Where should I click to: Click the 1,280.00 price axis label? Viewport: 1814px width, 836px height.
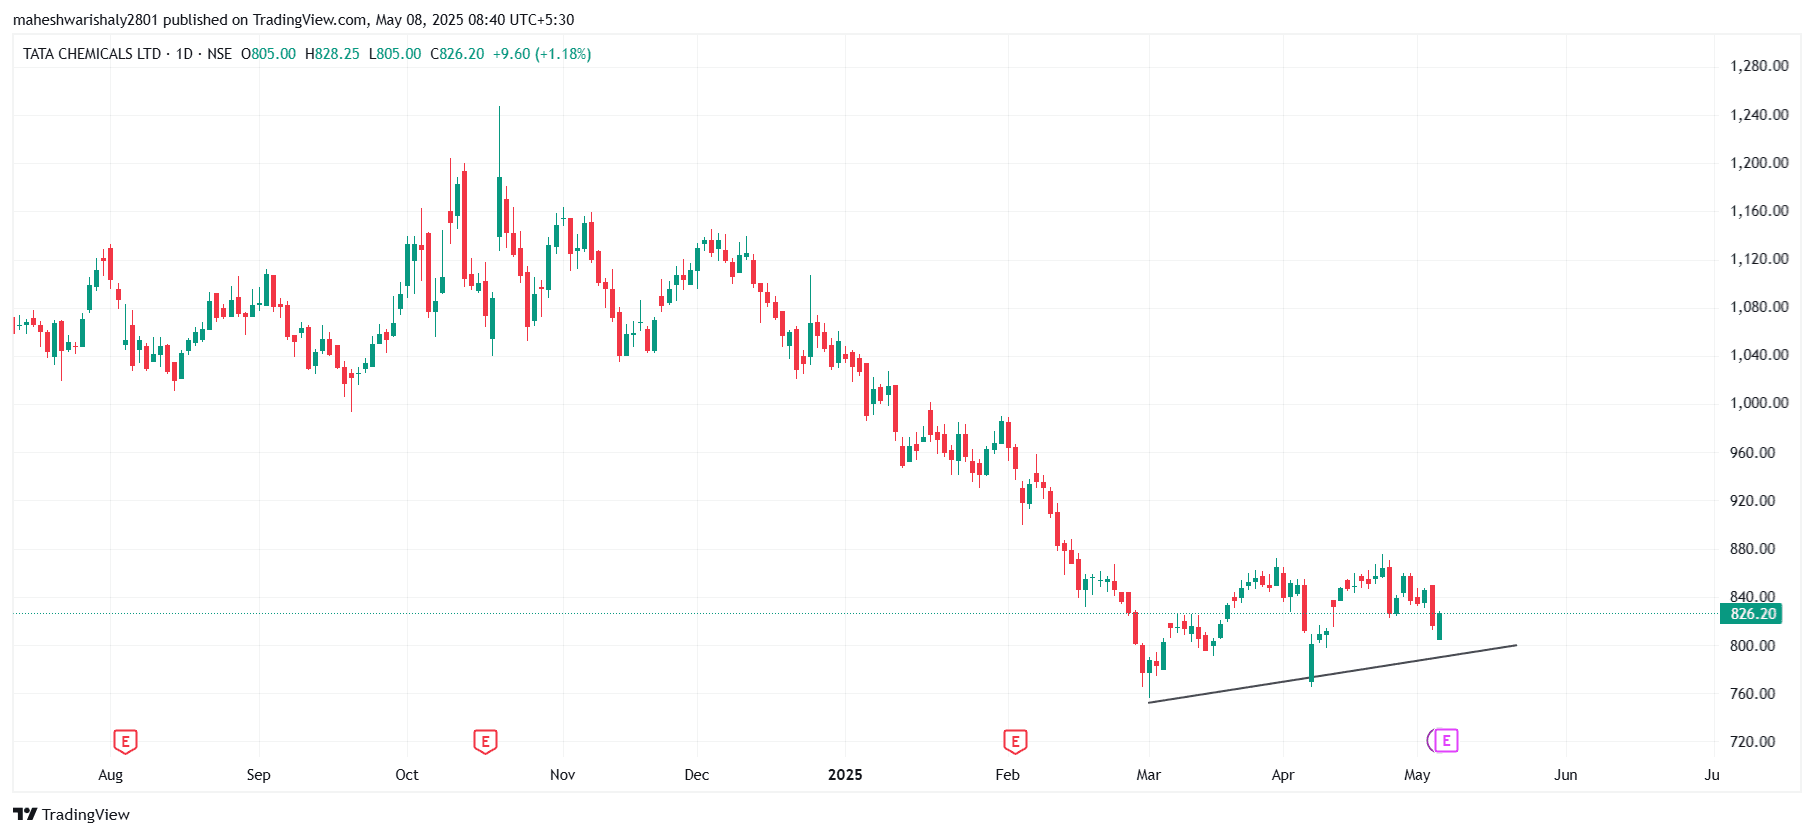pos(1759,66)
